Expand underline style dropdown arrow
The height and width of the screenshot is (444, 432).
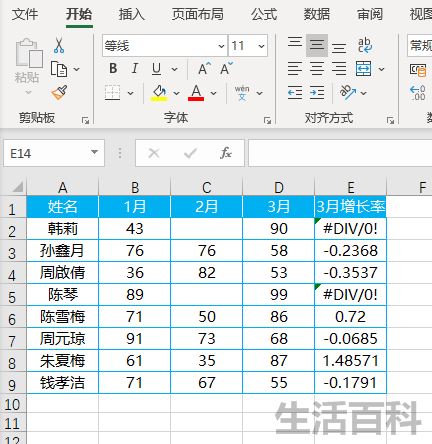pos(174,69)
